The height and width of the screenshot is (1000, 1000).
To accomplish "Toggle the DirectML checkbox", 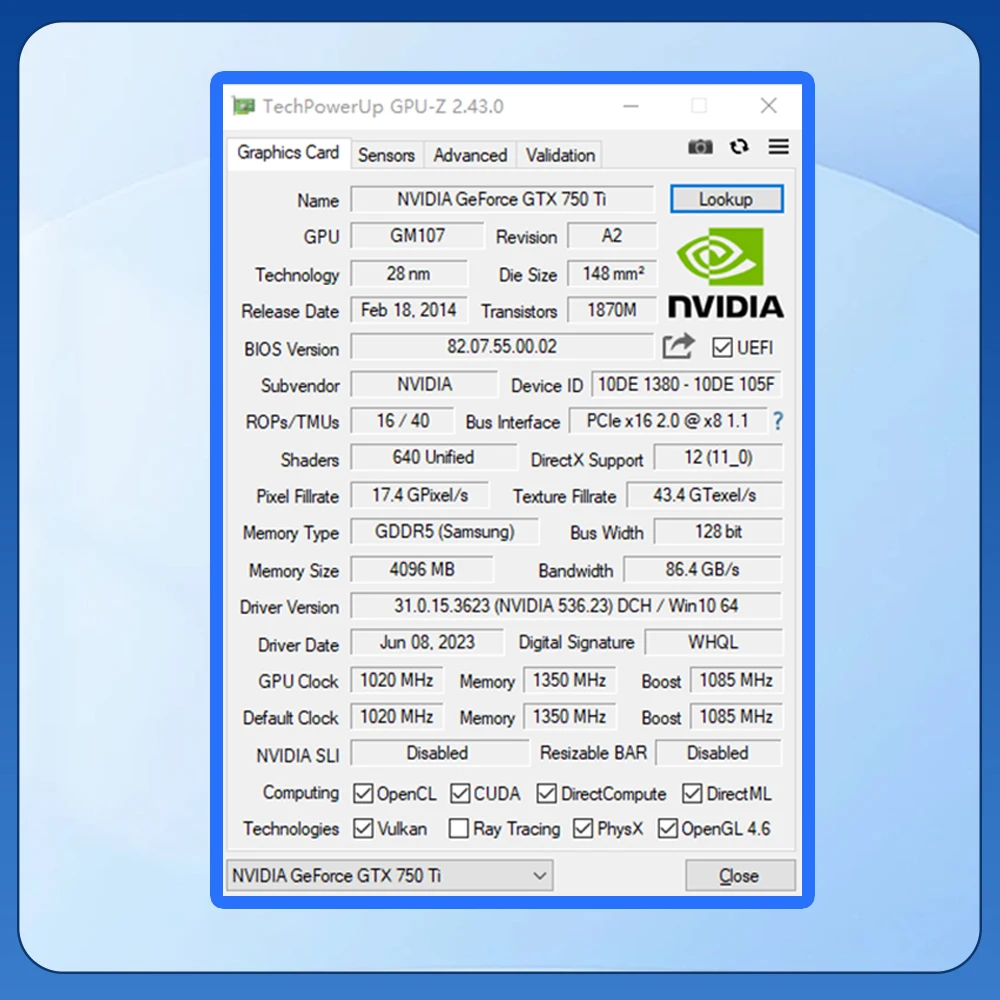I will click(692, 793).
